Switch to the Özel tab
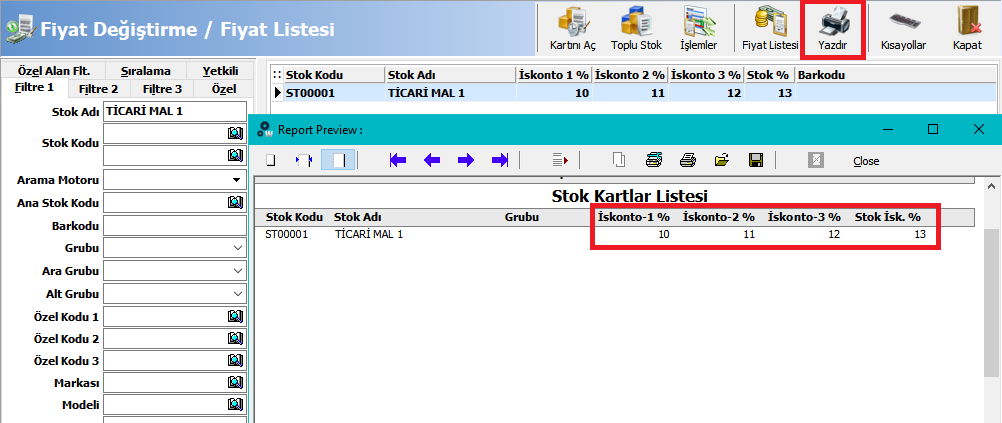This screenshot has width=1002, height=423. [224, 89]
